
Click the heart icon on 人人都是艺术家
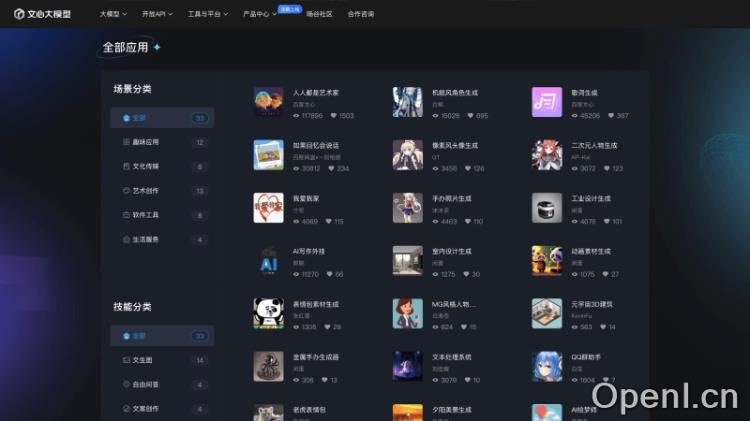pos(334,116)
